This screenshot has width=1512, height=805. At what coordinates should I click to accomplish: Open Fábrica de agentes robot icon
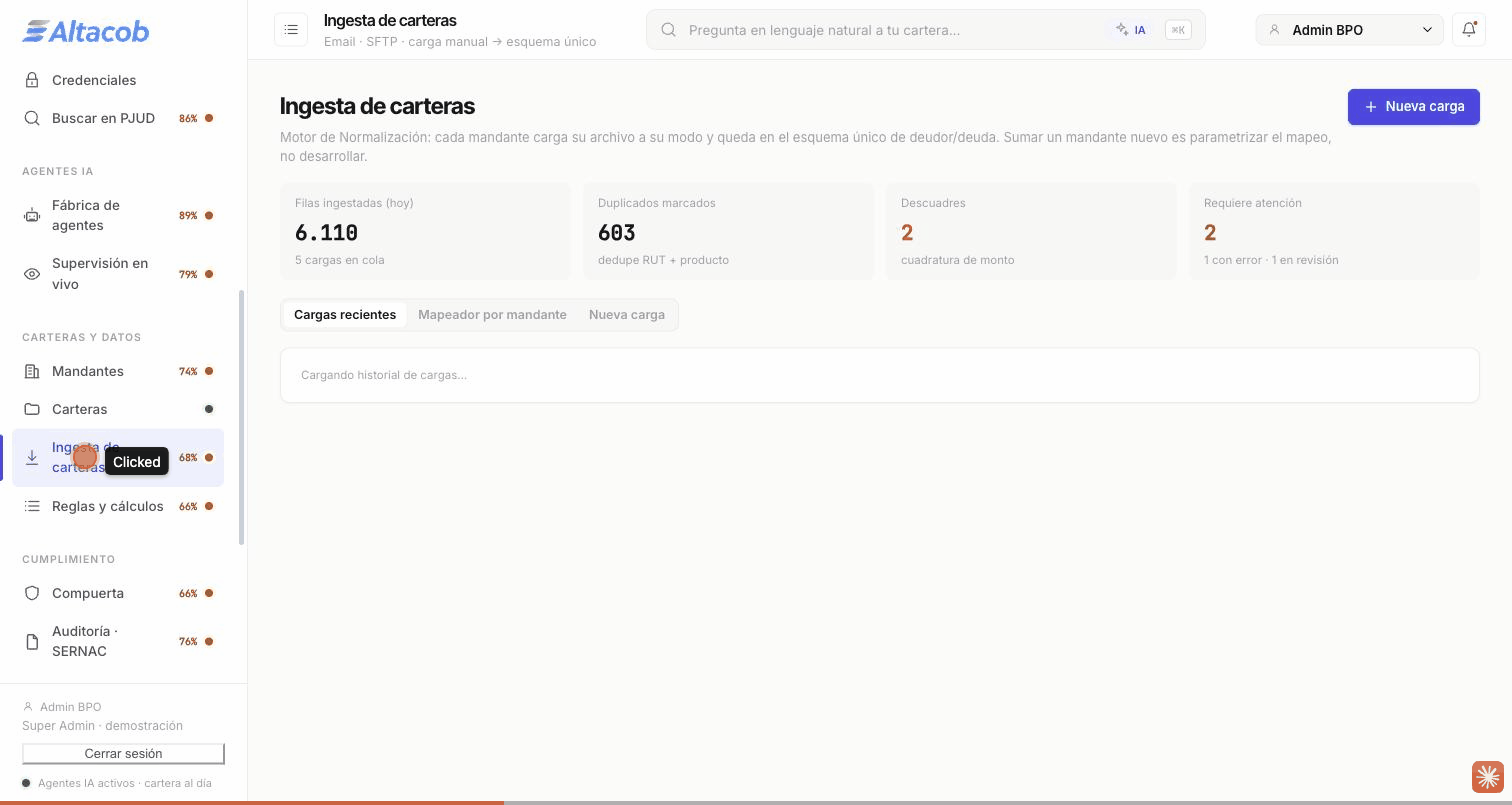(32, 215)
